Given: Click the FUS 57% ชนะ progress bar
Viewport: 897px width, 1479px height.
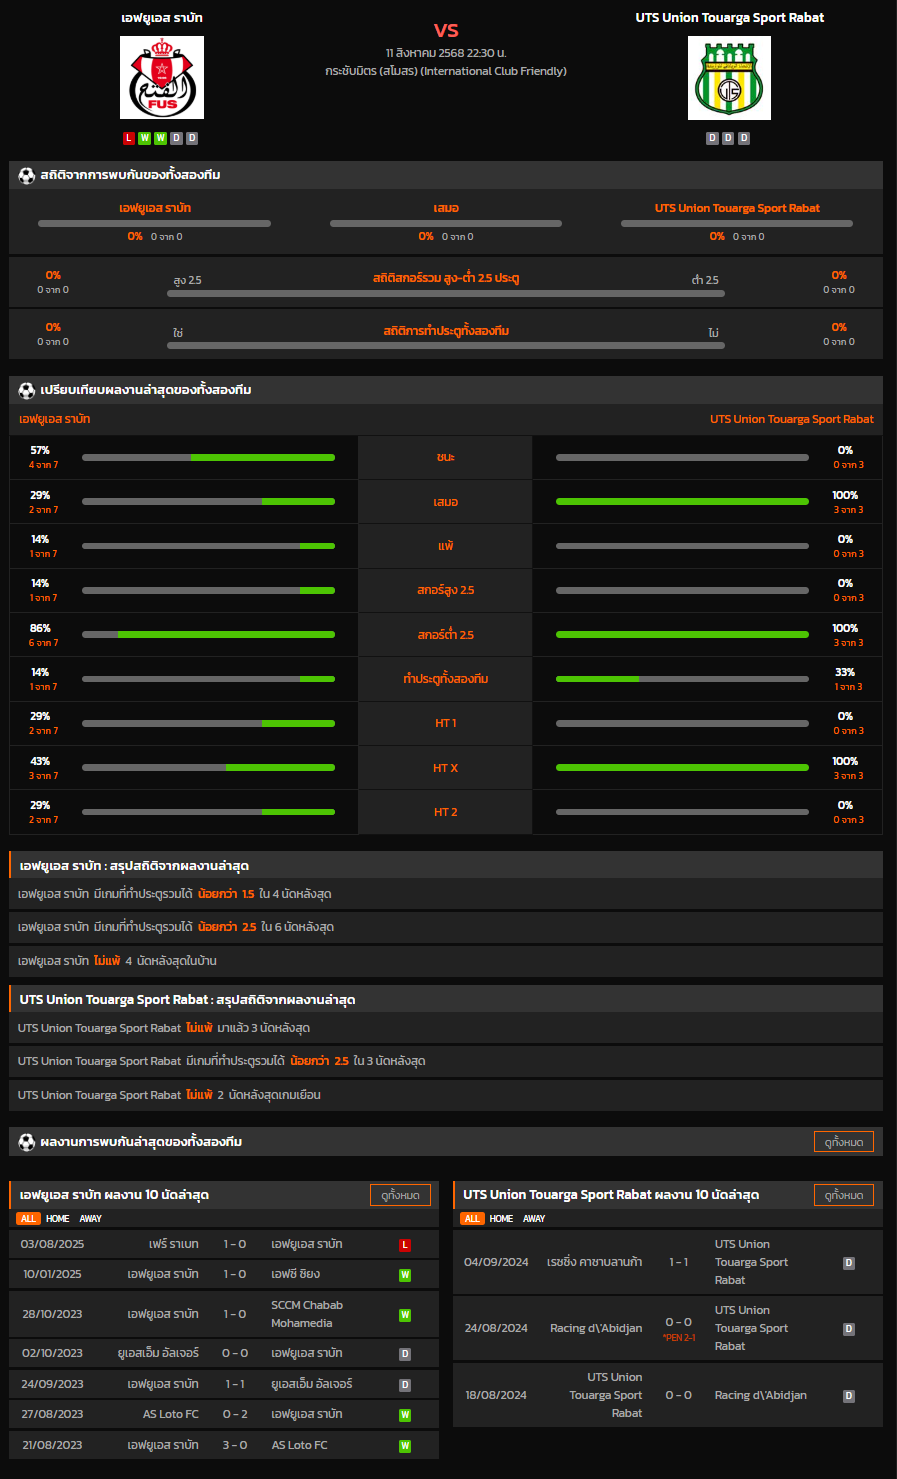Looking at the screenshot, I should pos(208,458).
